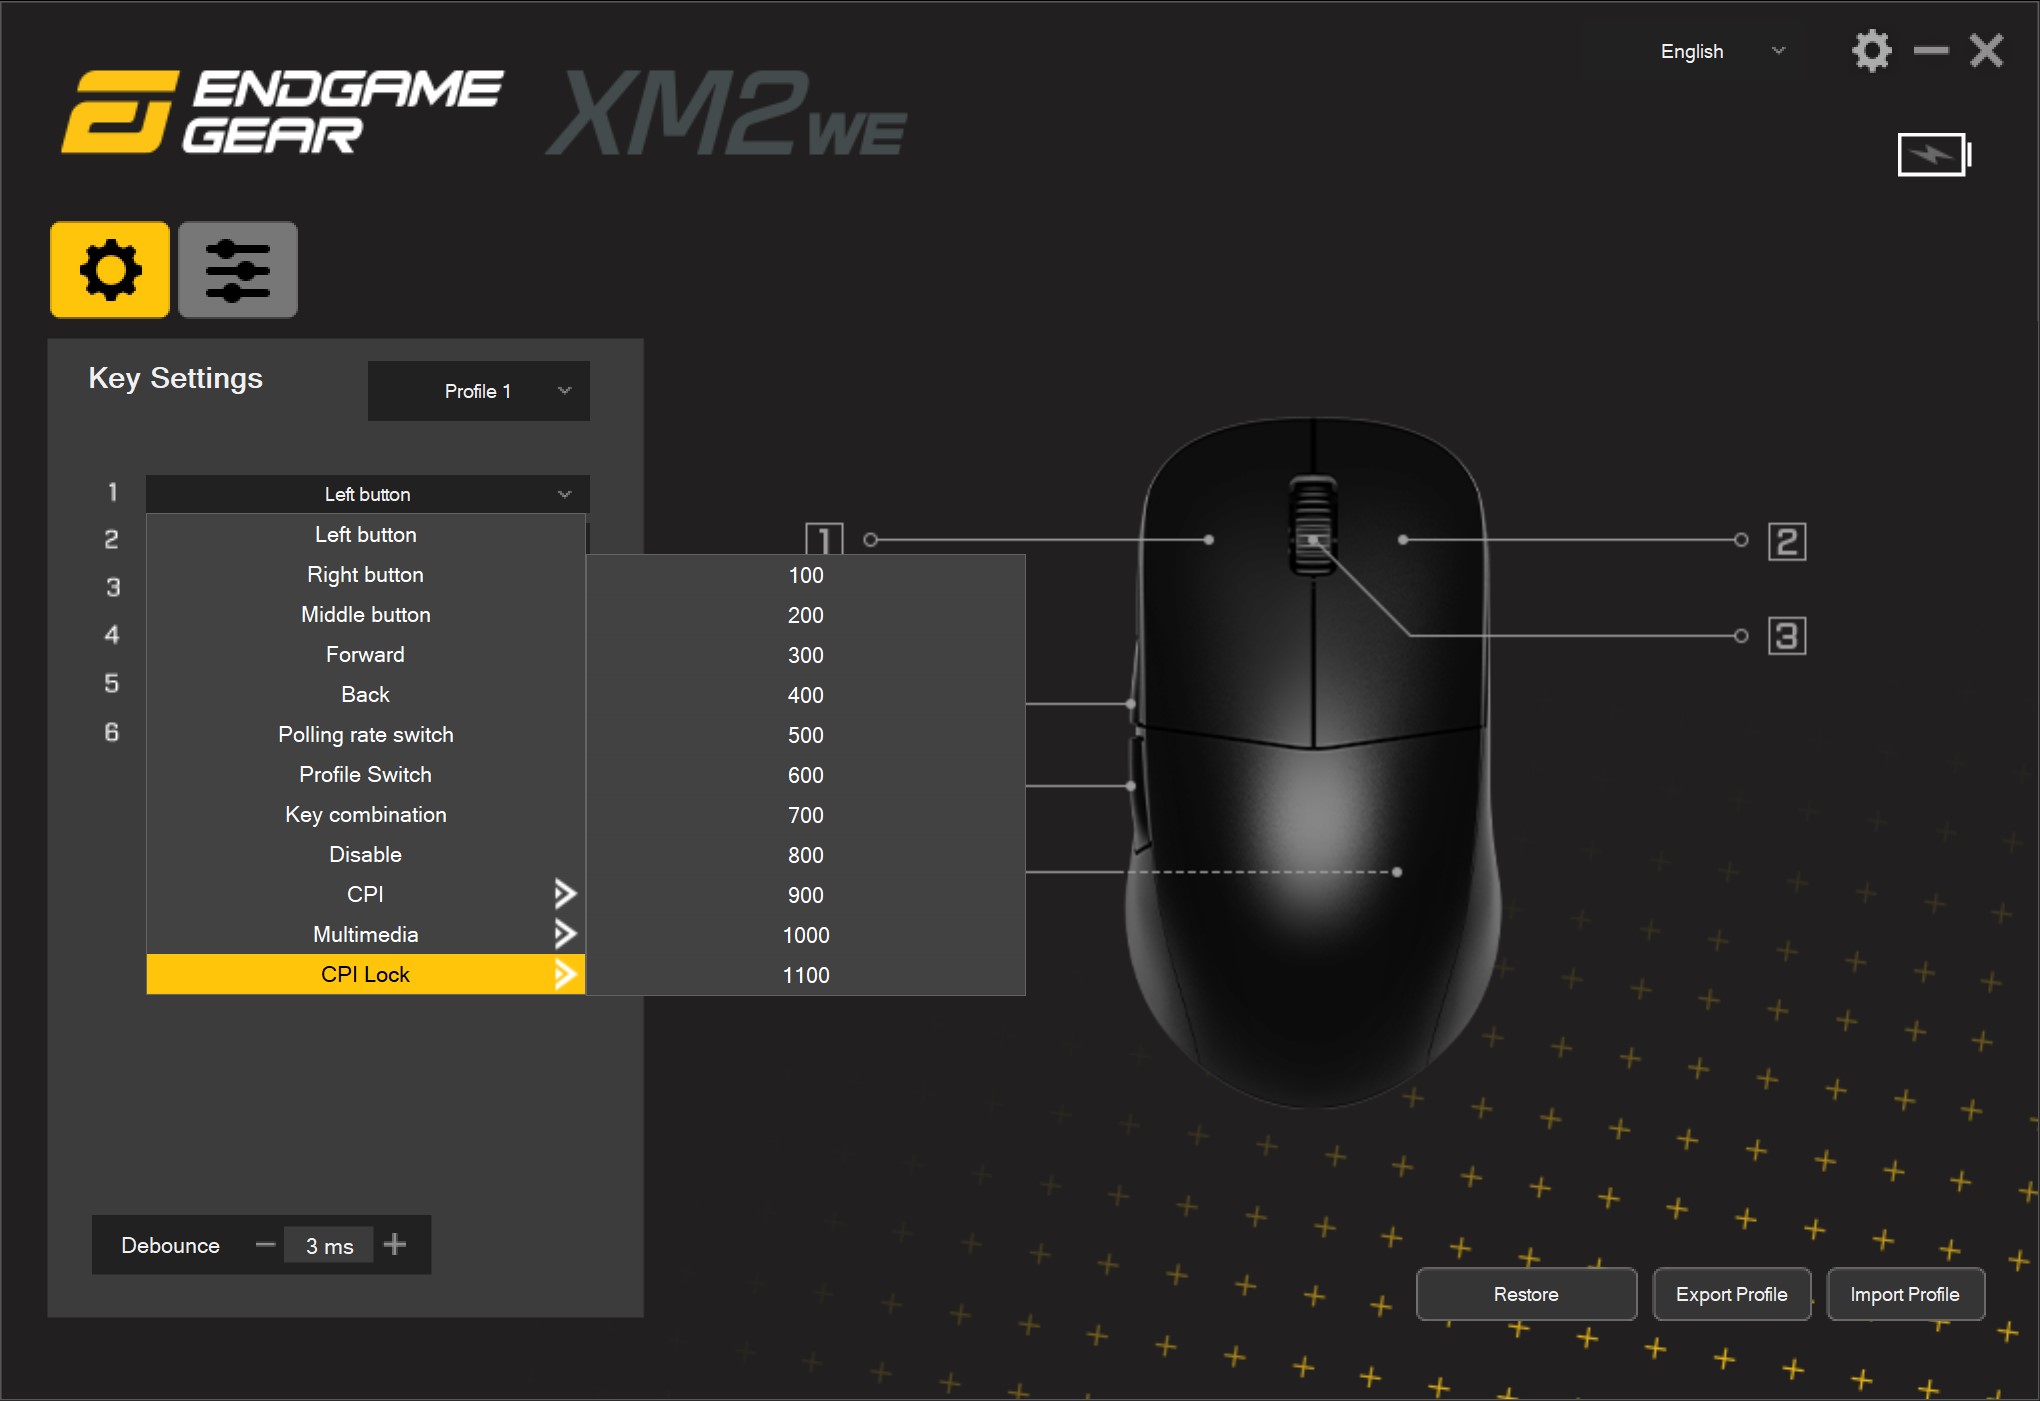Screen dimensions: 2040x1401
Task: Open the sliders performance settings tab
Action: pos(238,270)
